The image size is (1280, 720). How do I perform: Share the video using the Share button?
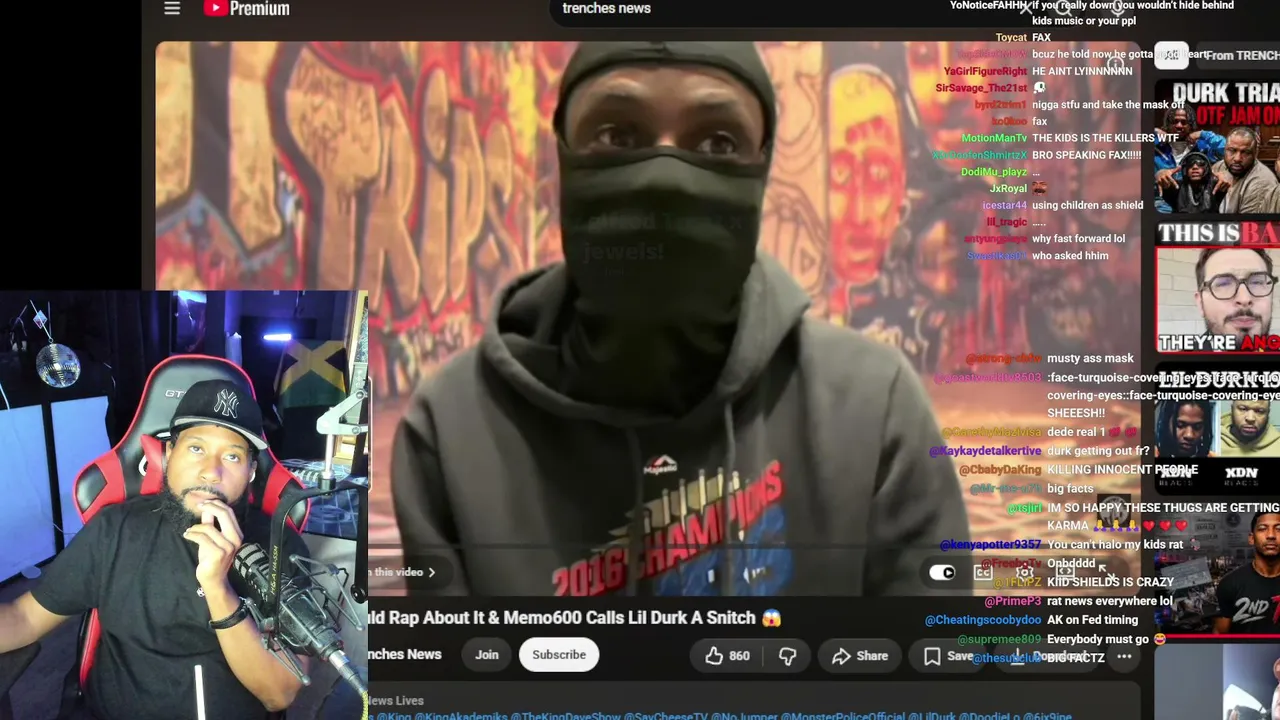click(x=860, y=656)
